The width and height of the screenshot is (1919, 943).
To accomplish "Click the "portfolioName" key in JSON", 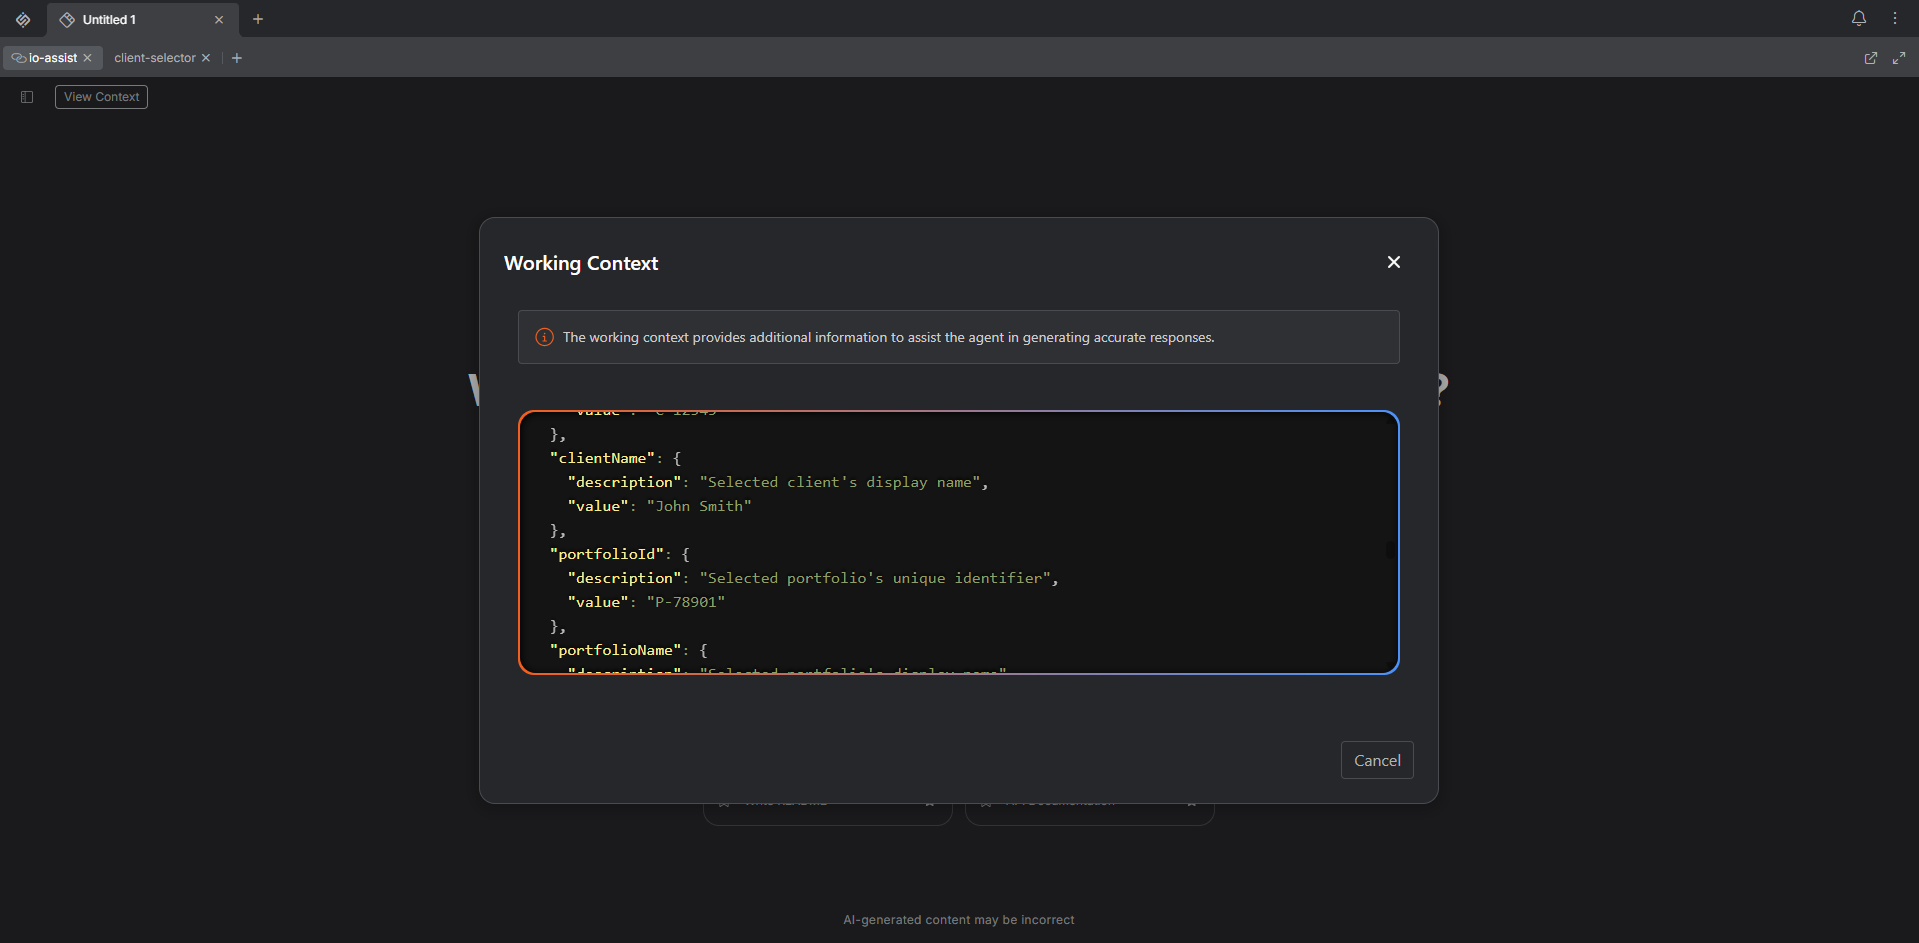I will (616, 650).
